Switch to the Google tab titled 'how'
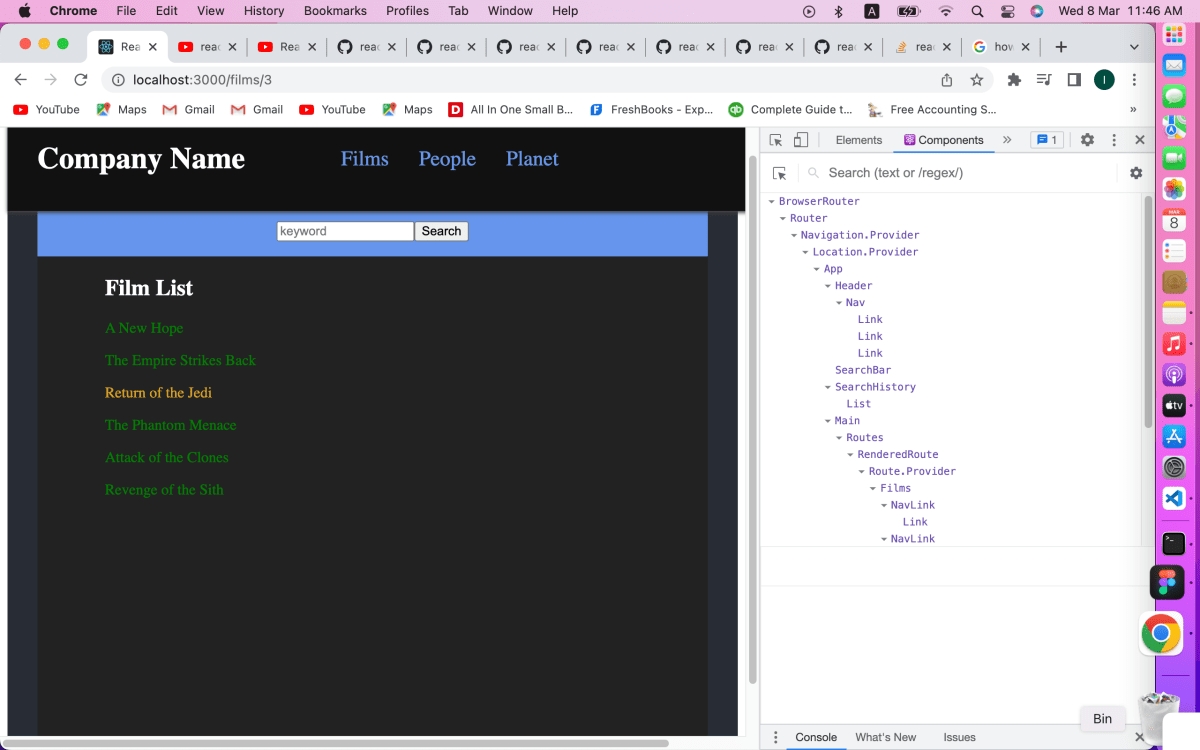This screenshot has height=750, width=1200. [x=1001, y=47]
